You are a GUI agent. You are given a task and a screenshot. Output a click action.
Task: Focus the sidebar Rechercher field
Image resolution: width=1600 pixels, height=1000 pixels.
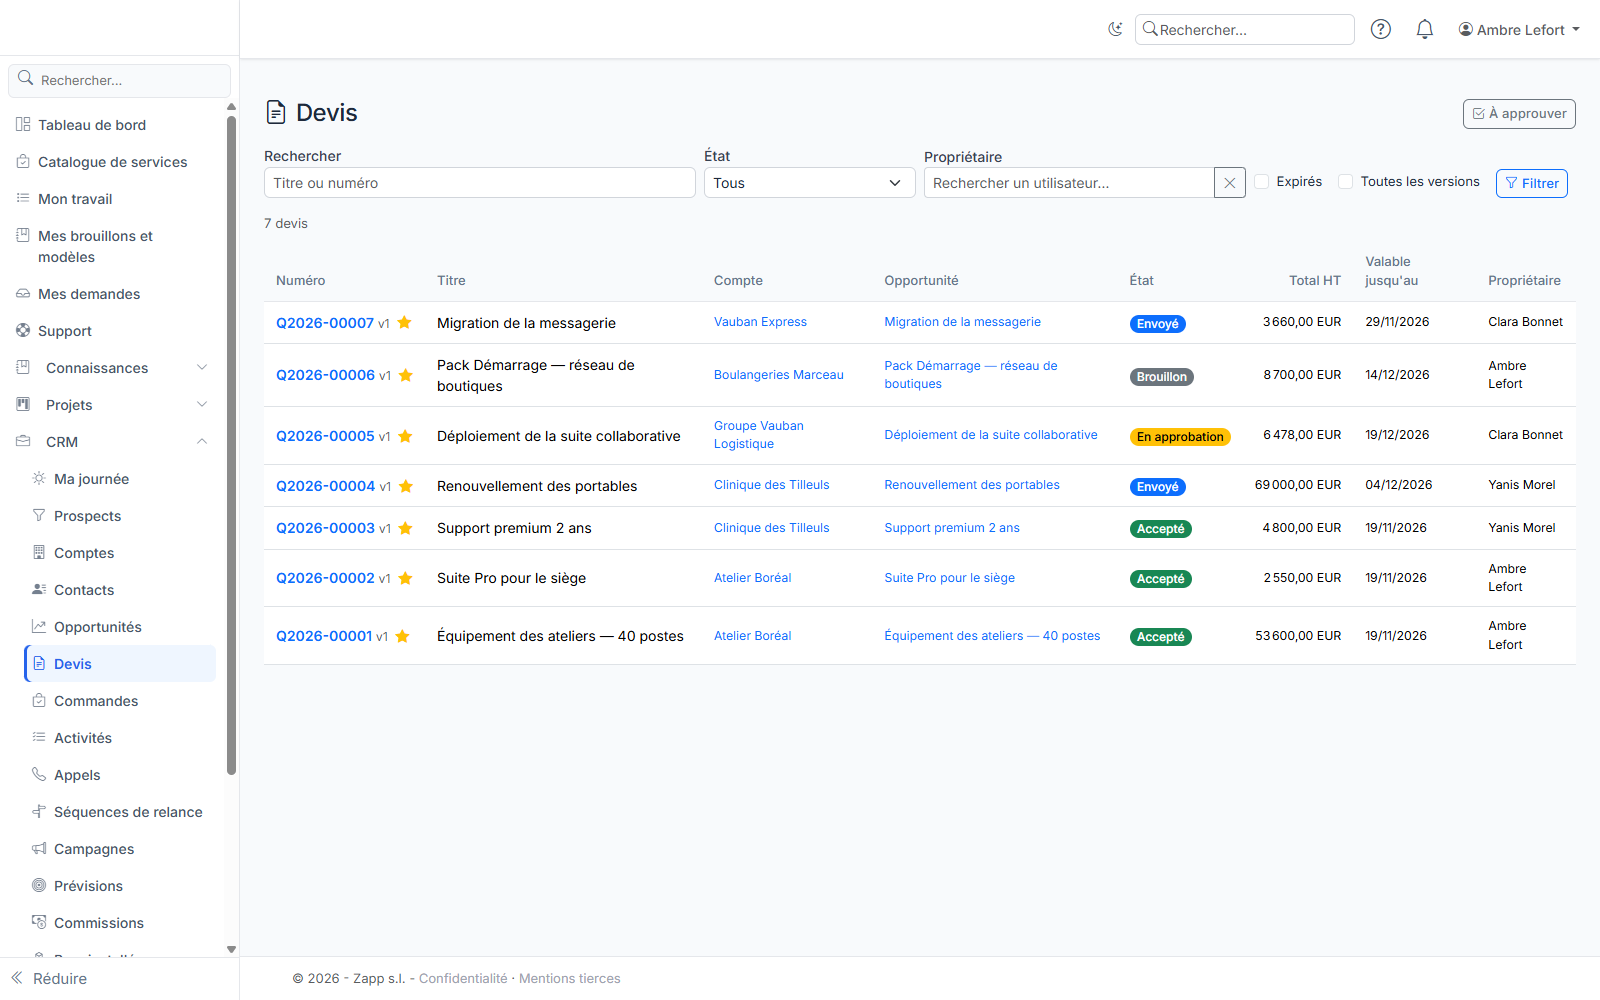point(120,80)
